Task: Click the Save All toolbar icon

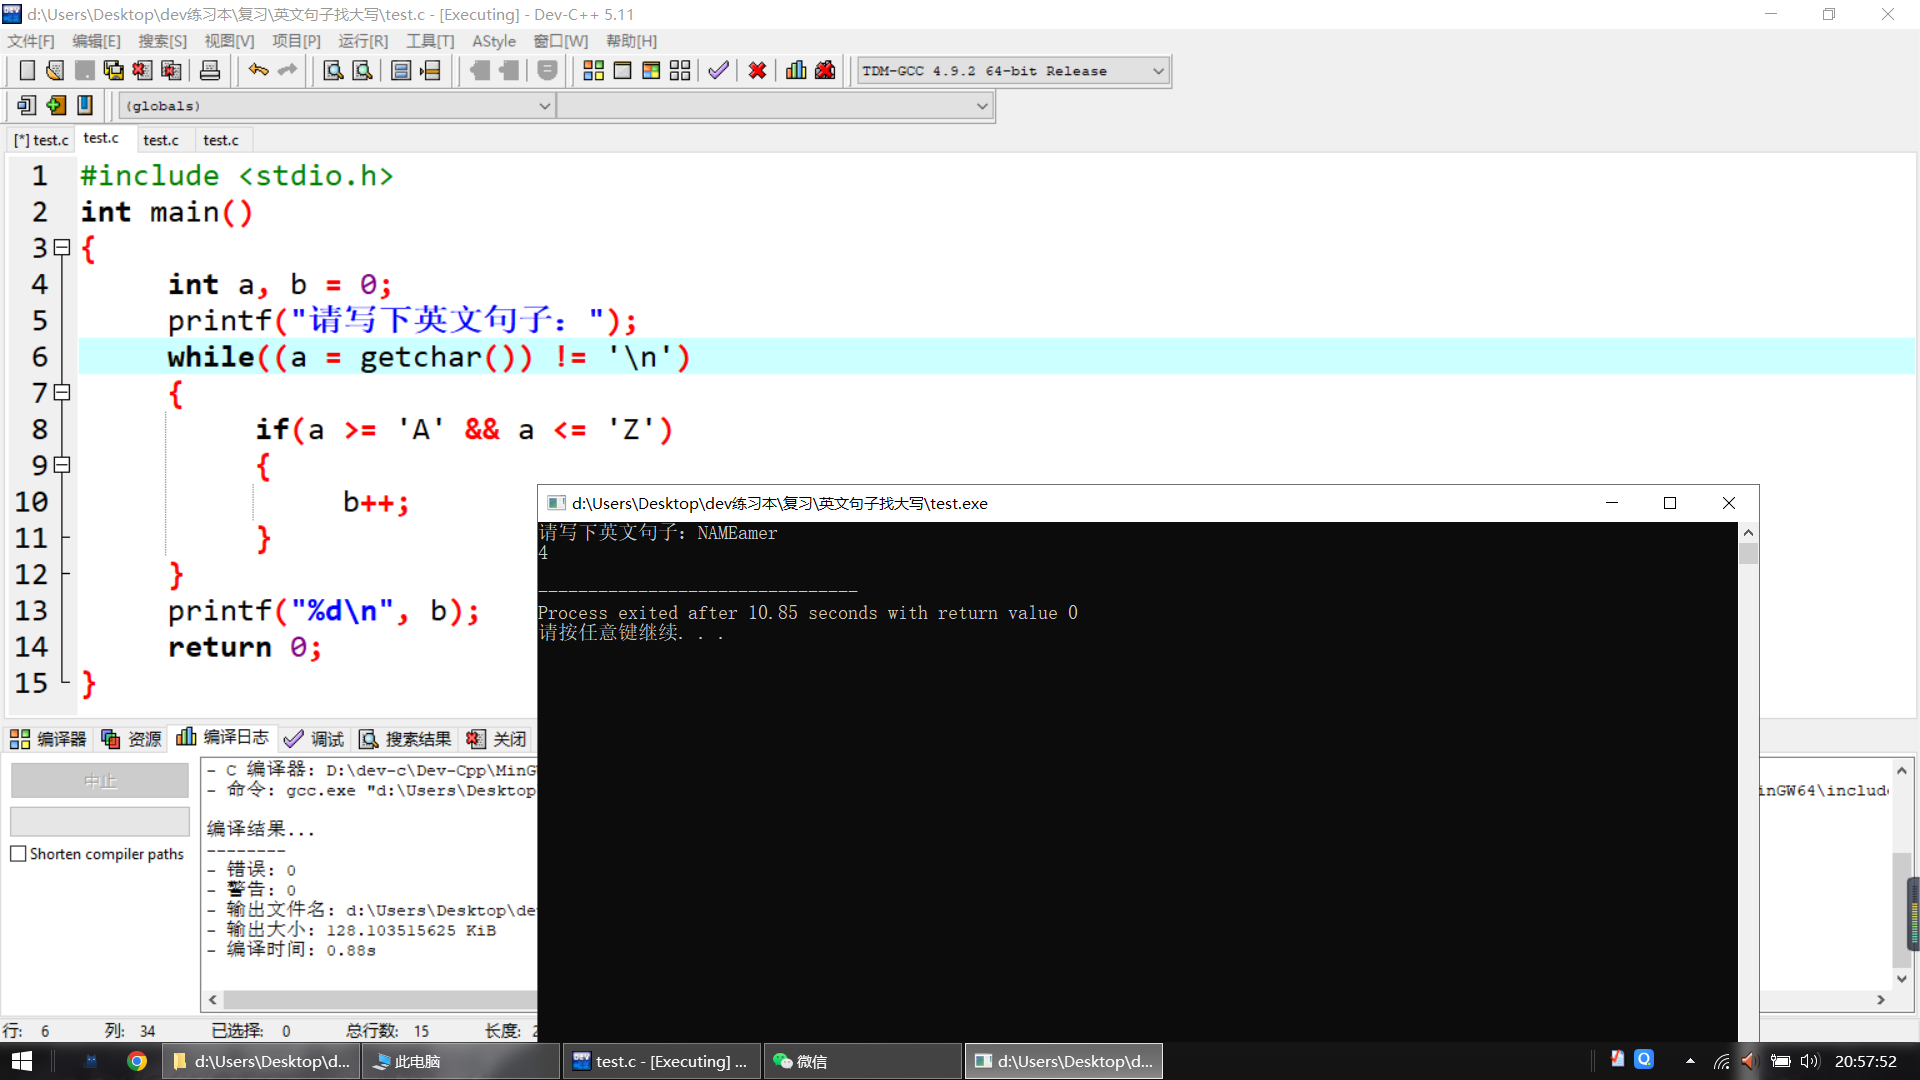Action: pos(114,70)
